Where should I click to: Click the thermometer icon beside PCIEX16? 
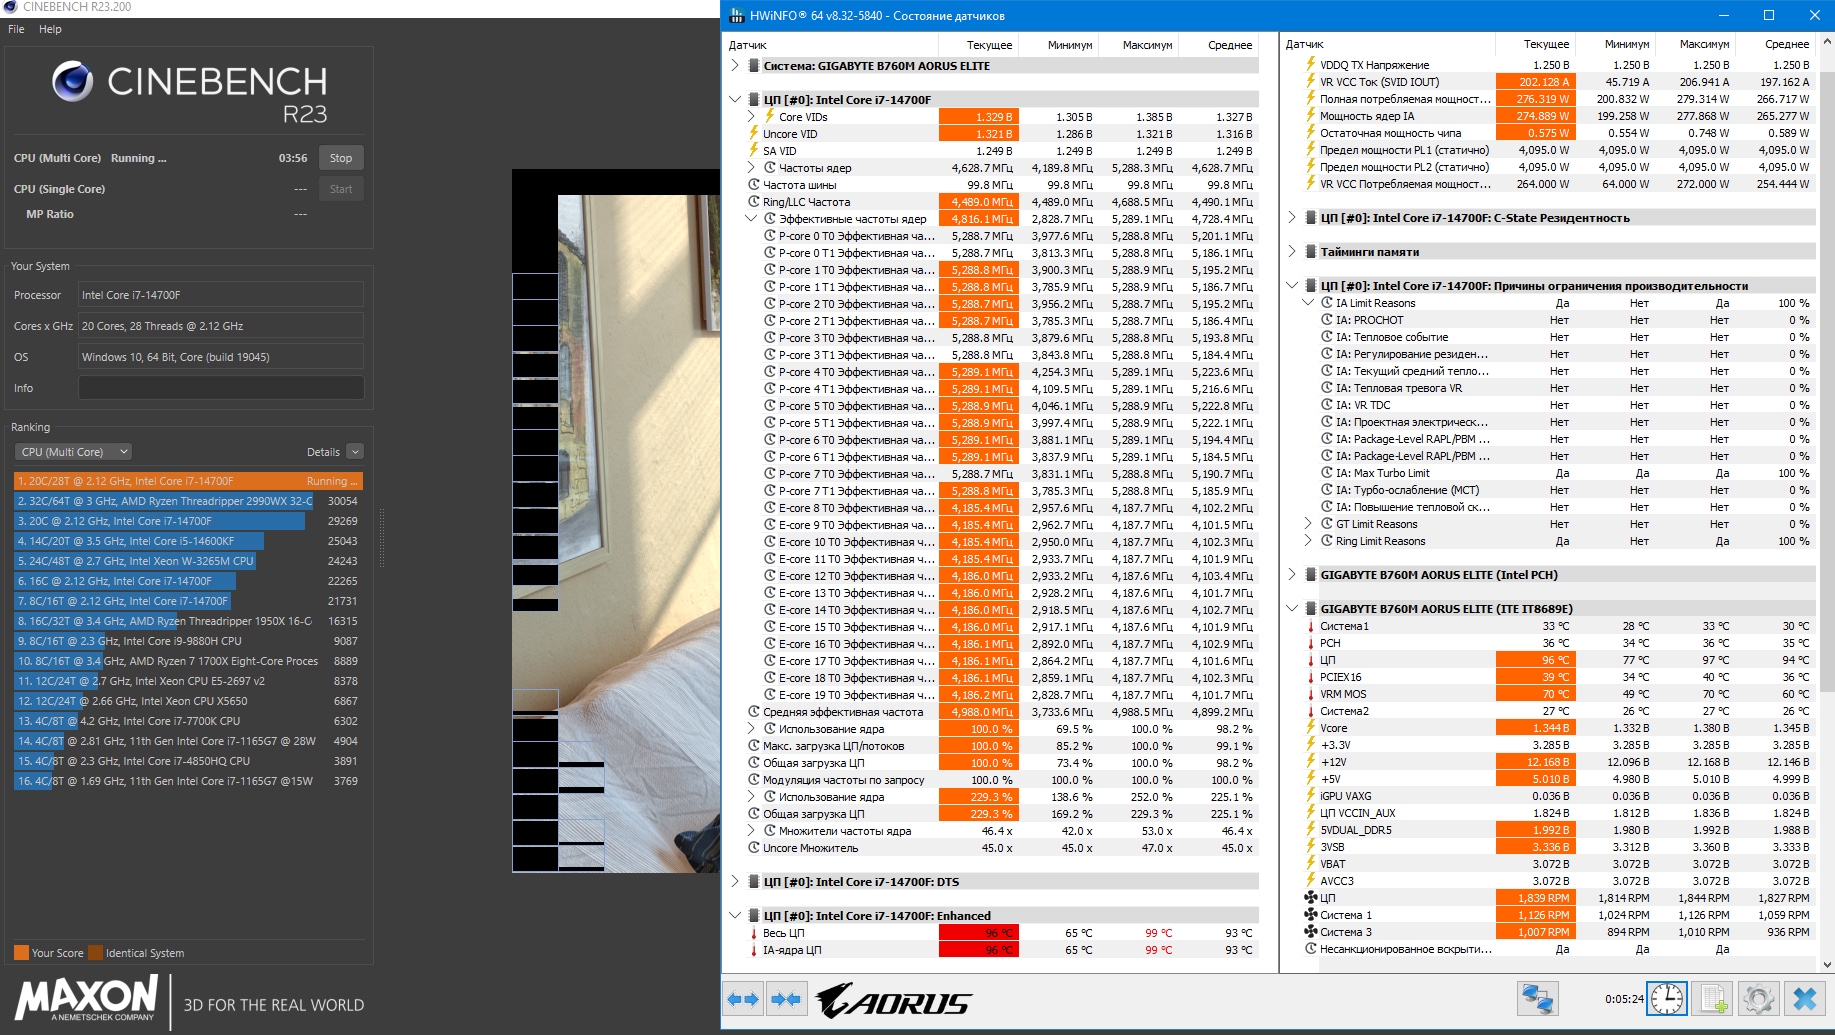[1311, 677]
